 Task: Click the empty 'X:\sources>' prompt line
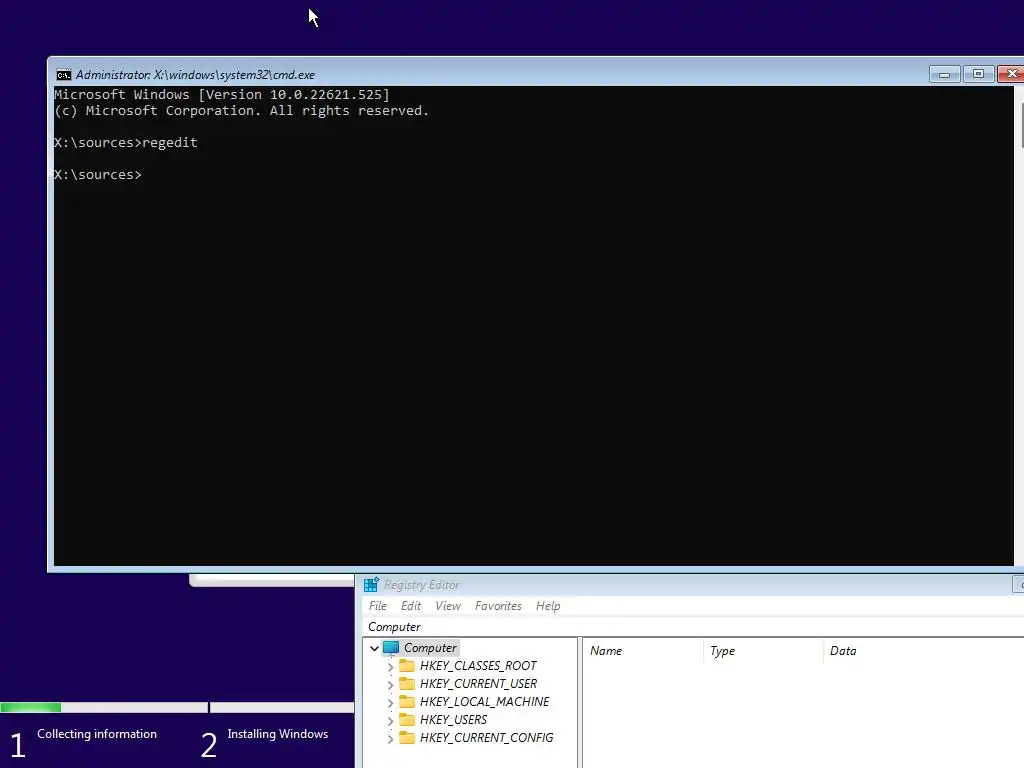(x=97, y=174)
